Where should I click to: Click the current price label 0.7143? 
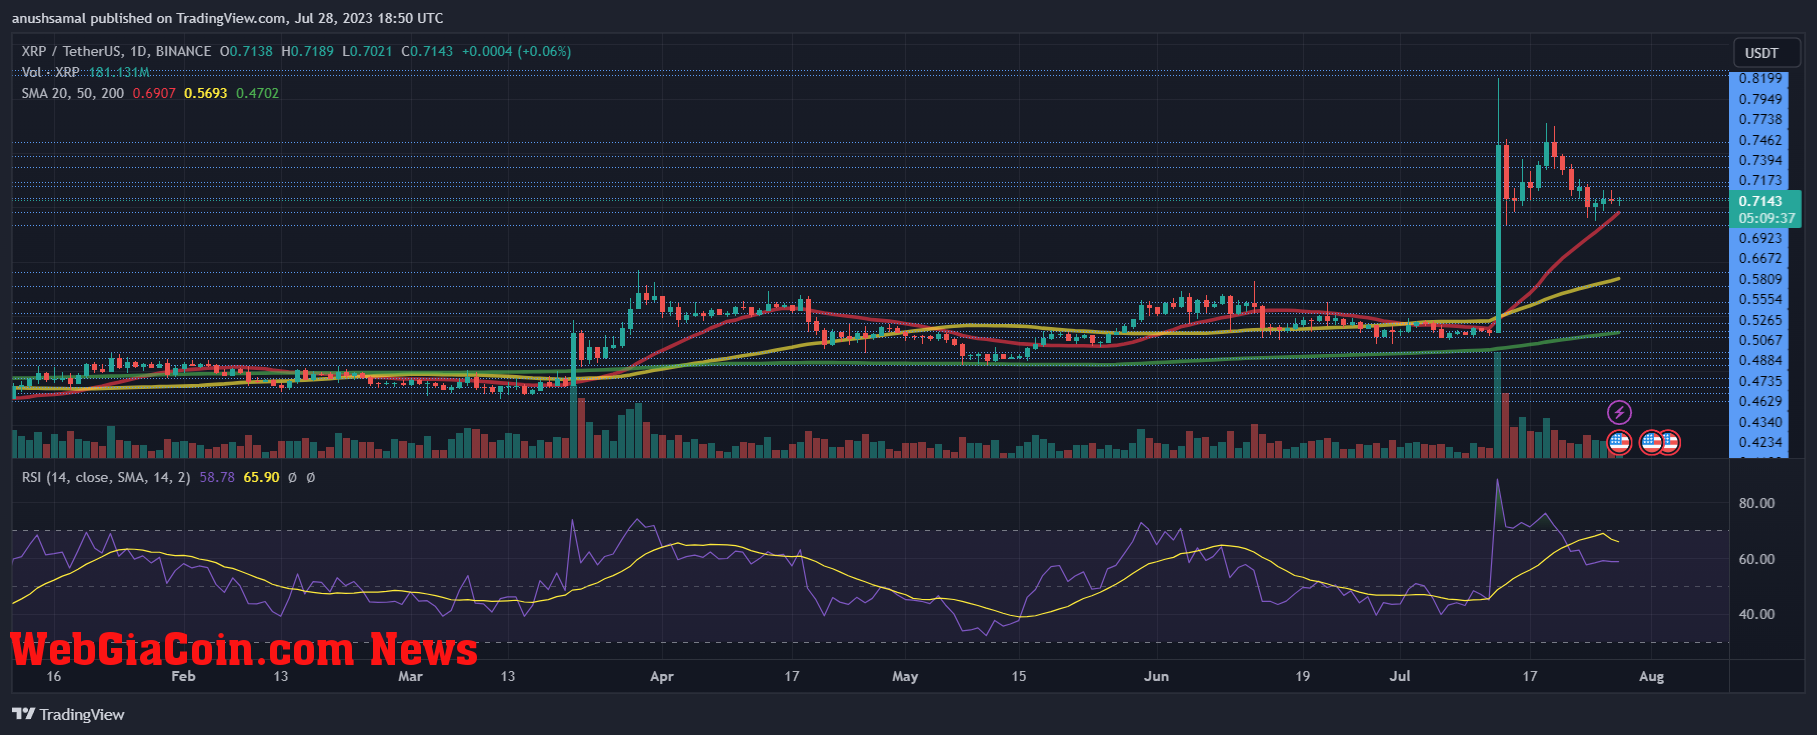point(1760,201)
